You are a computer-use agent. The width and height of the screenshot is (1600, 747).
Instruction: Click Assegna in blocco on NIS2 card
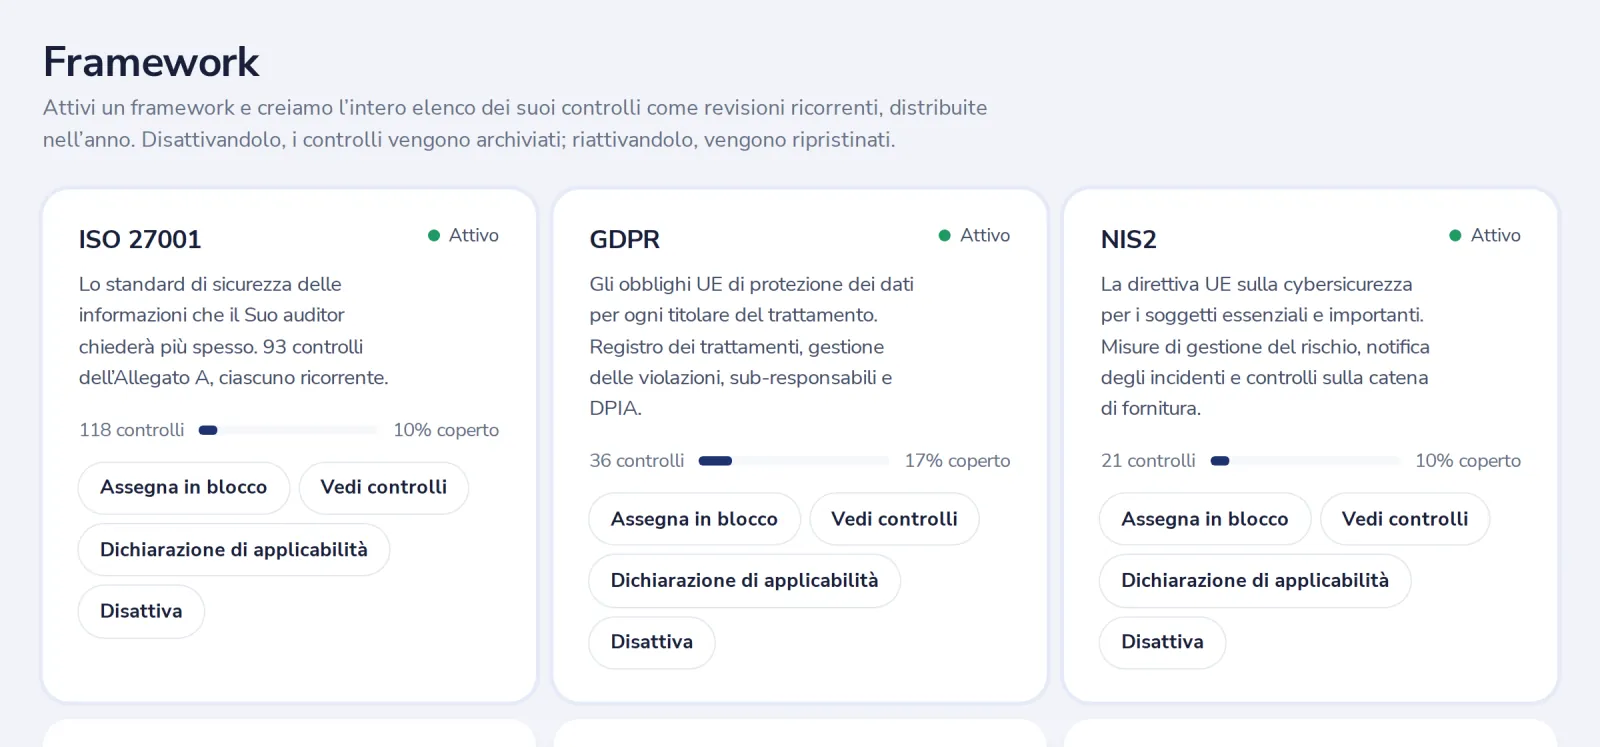click(1205, 519)
